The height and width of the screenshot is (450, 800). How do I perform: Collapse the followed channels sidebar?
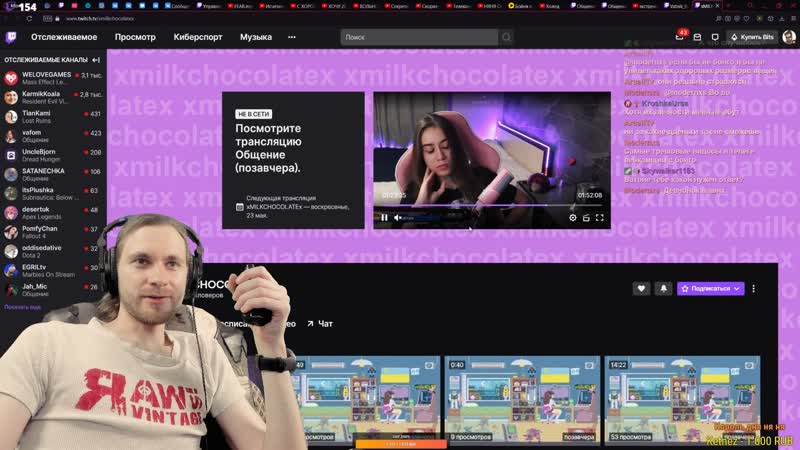coord(96,60)
